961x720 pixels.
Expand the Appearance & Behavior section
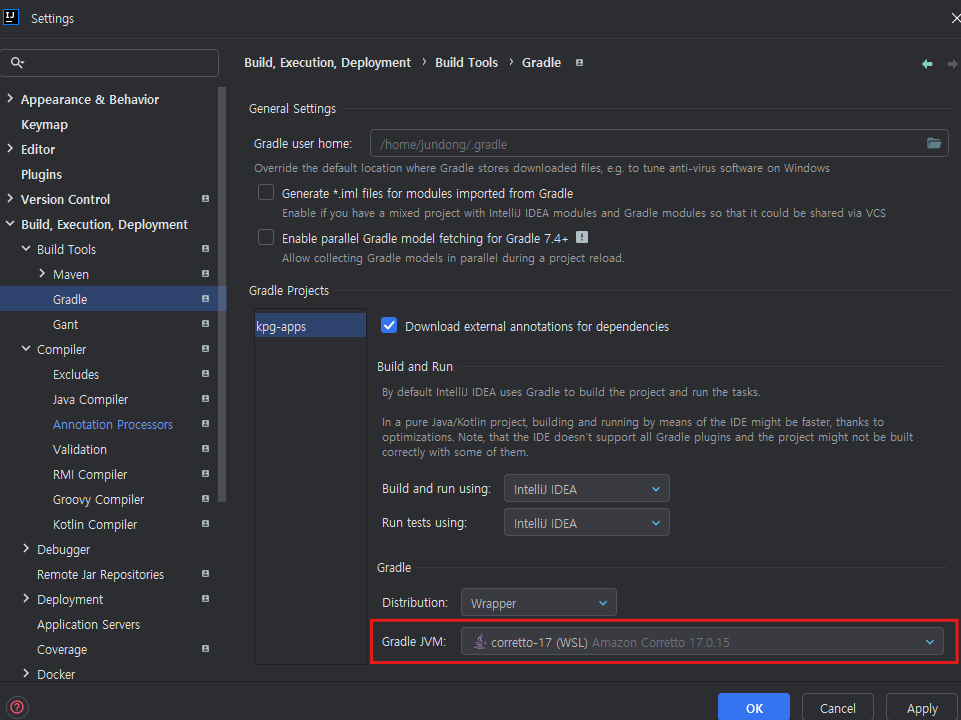[10, 98]
